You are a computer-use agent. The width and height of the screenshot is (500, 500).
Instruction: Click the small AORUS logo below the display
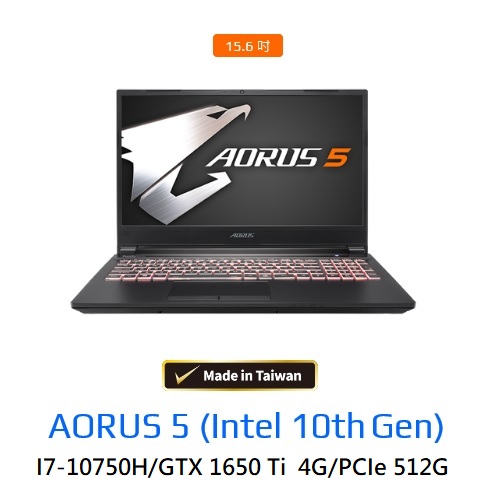(x=242, y=235)
